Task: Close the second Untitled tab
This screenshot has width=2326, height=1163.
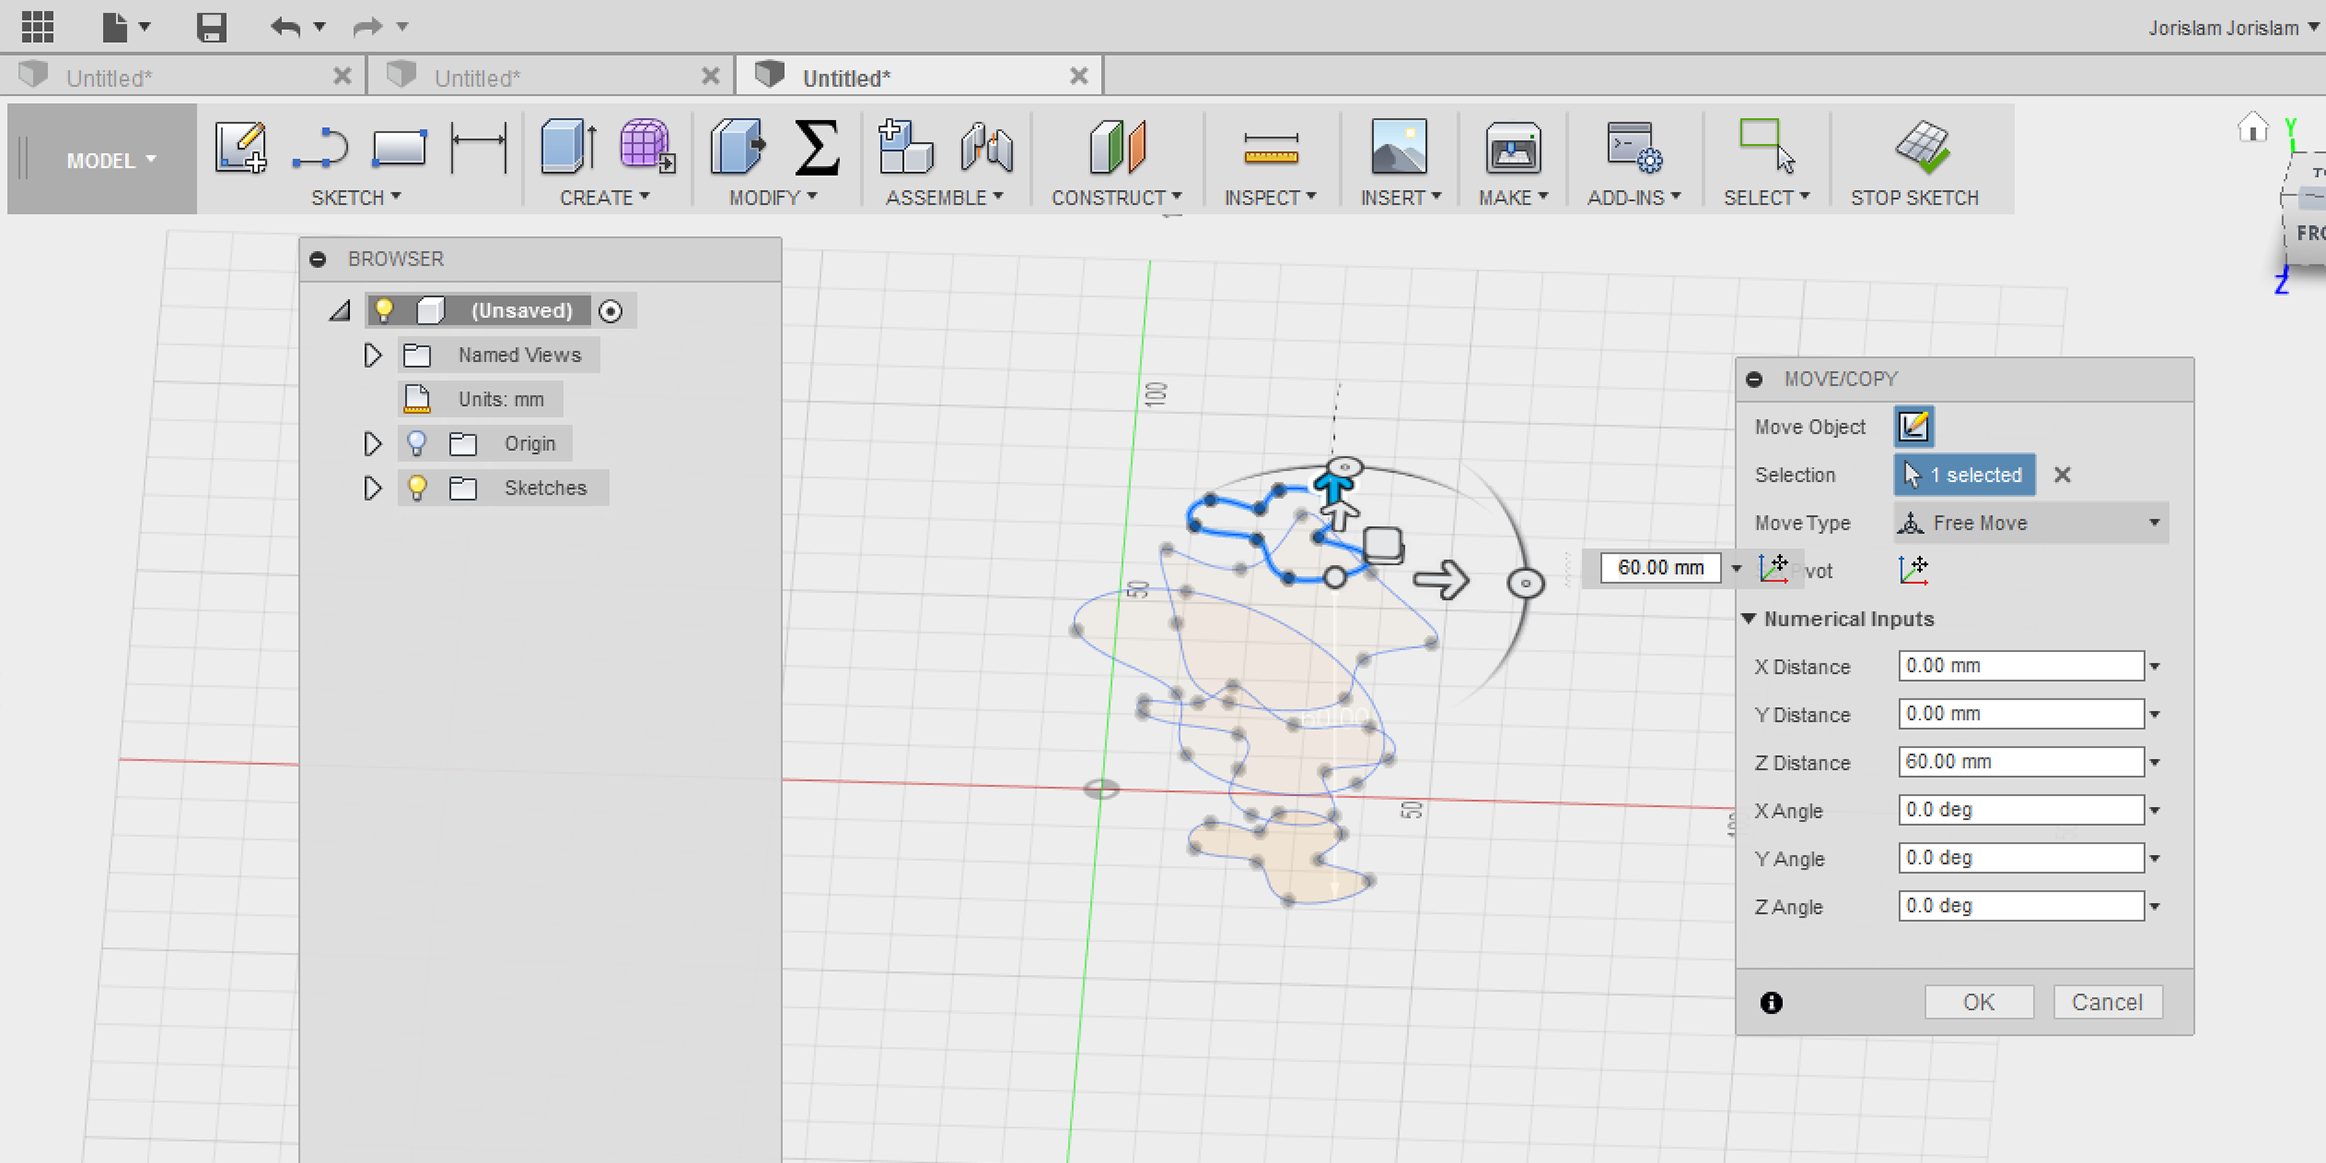Action: coord(710,76)
